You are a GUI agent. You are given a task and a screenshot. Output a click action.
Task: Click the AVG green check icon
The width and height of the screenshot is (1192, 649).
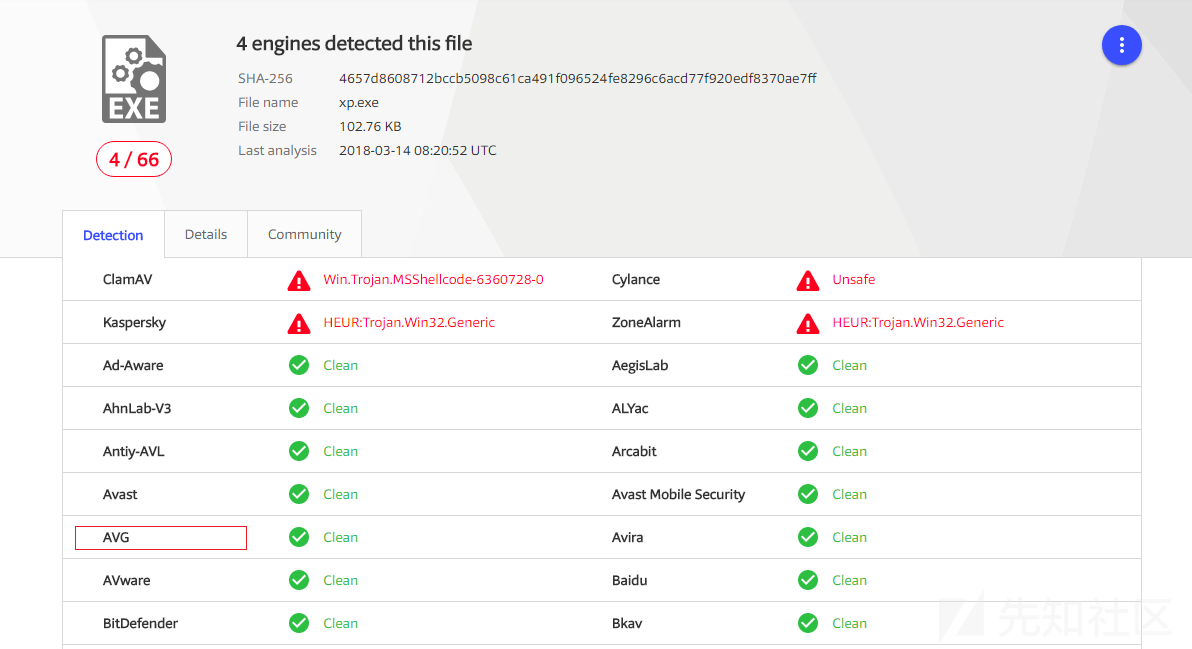pos(299,537)
